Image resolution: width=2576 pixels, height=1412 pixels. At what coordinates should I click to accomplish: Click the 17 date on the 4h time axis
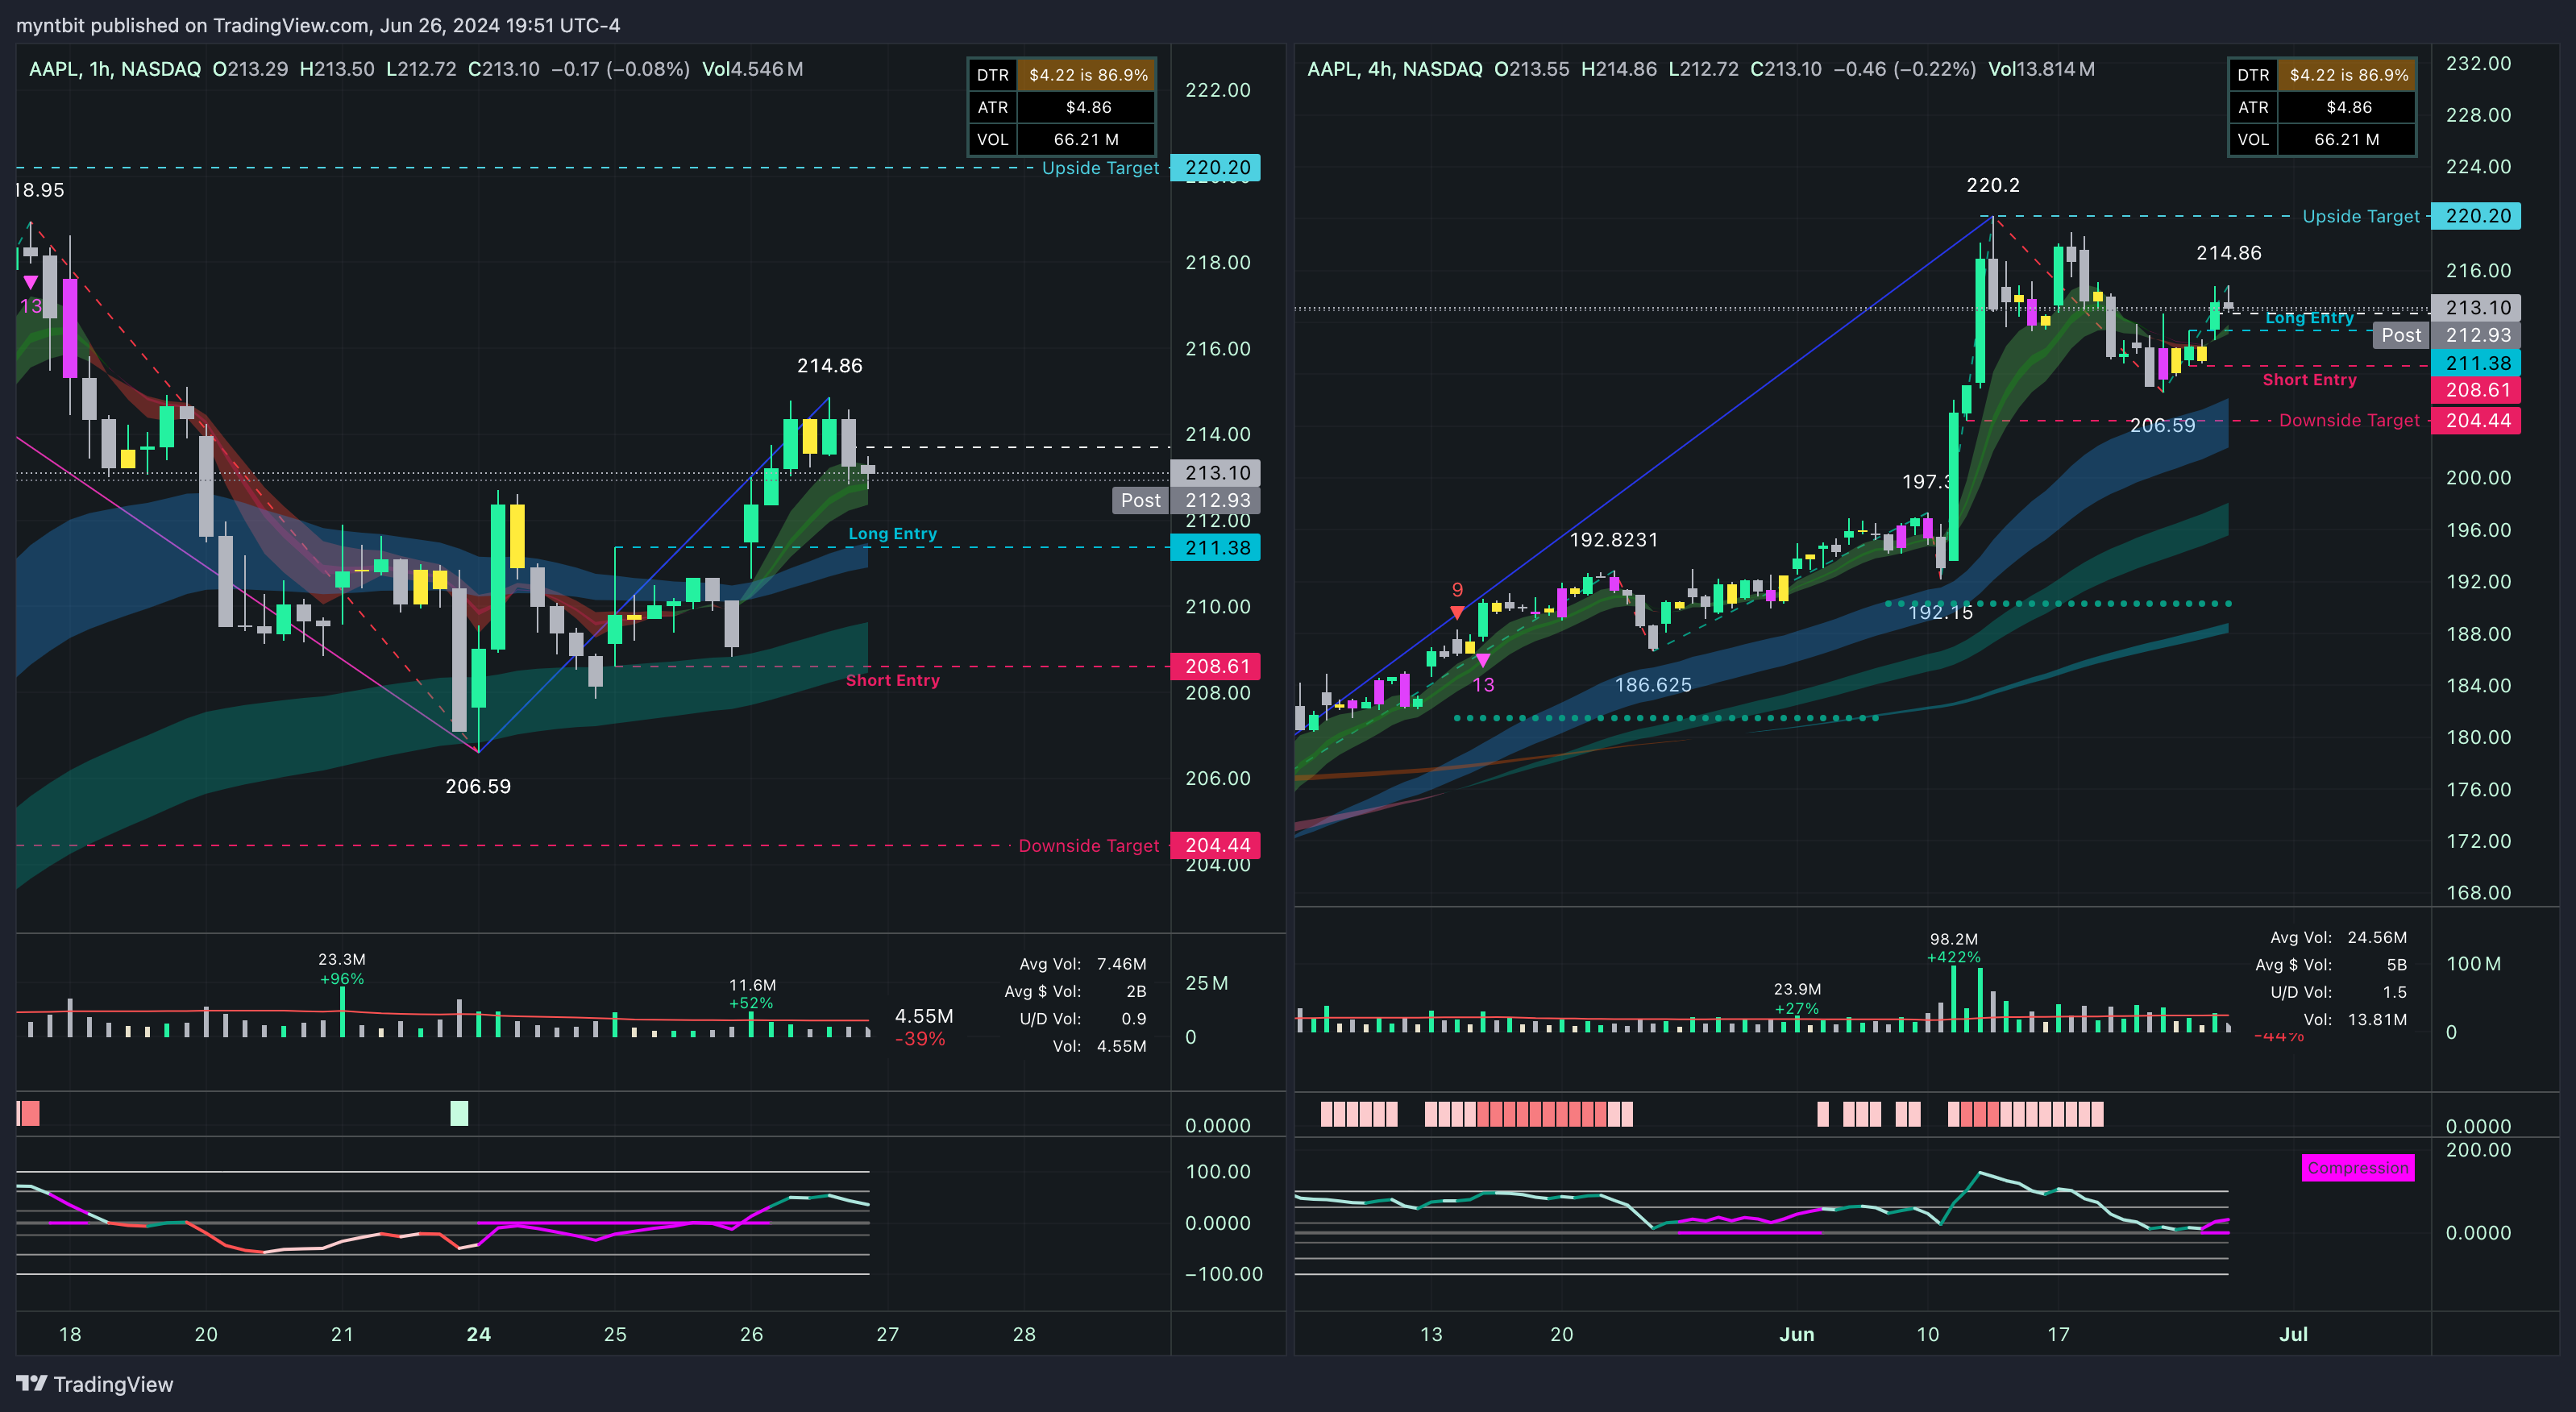pyautogui.click(x=2058, y=1334)
